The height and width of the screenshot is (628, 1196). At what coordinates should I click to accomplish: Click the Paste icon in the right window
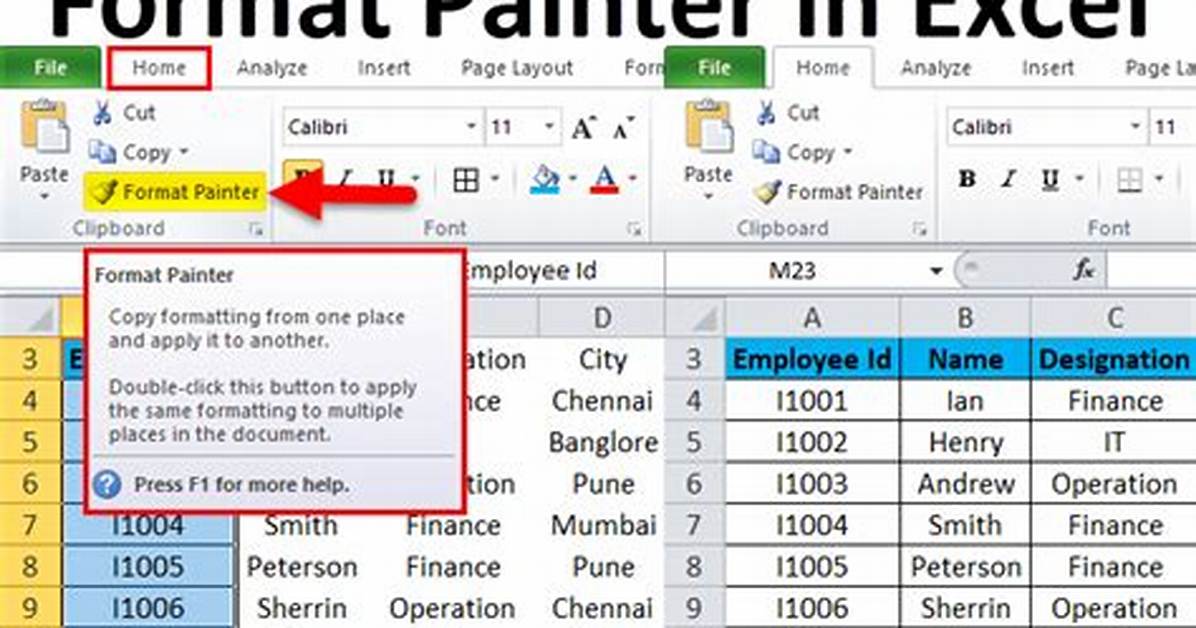click(x=708, y=127)
